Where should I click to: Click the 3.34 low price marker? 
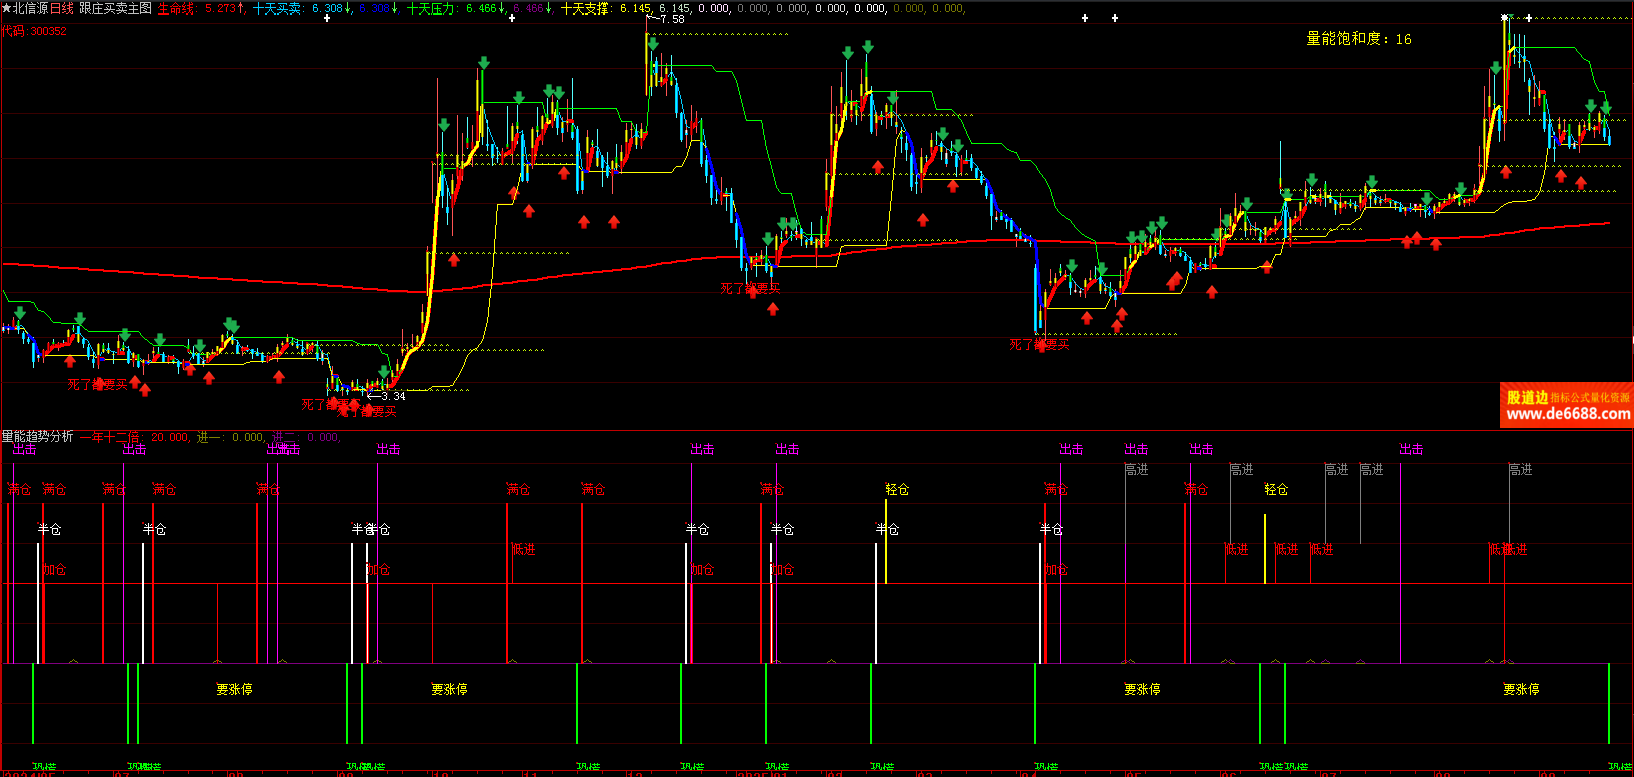coord(393,396)
